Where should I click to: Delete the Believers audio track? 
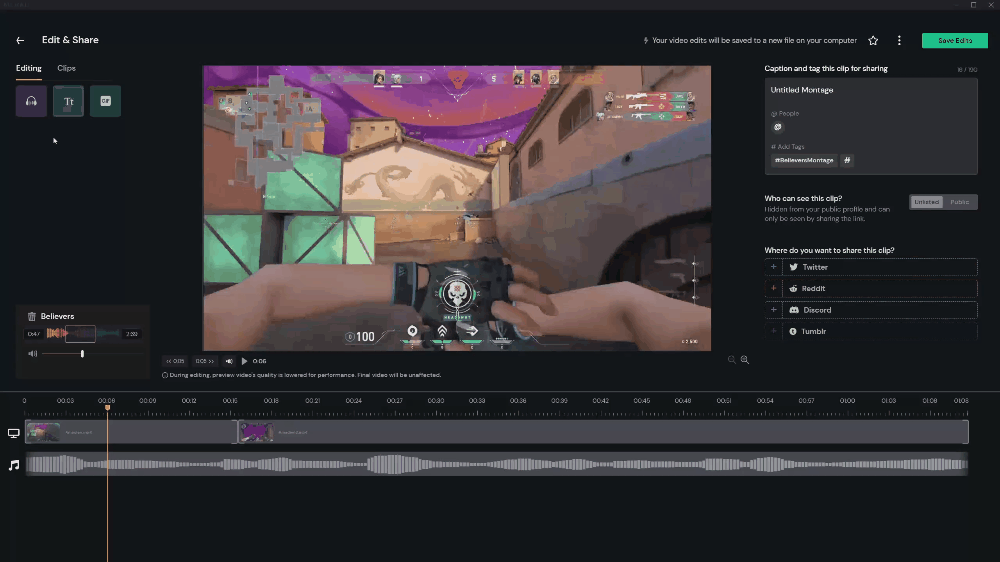(31, 316)
